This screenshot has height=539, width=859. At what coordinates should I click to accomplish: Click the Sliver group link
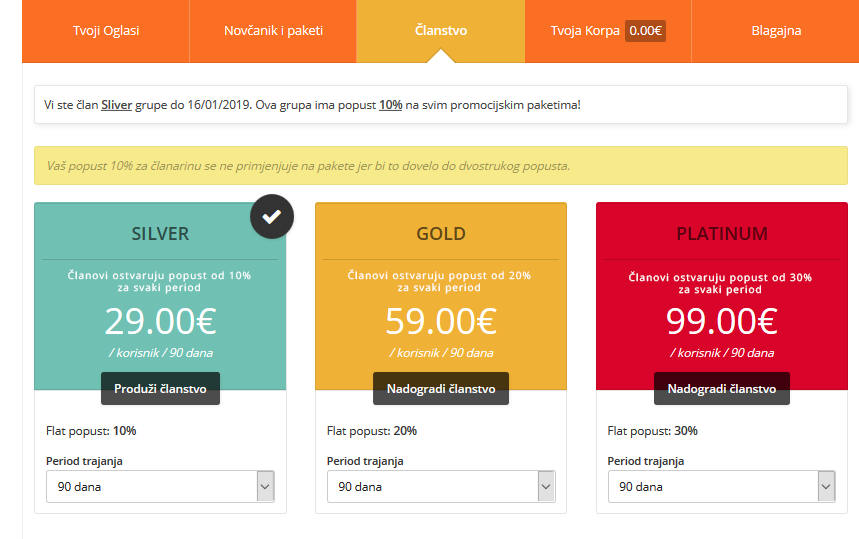click(117, 105)
